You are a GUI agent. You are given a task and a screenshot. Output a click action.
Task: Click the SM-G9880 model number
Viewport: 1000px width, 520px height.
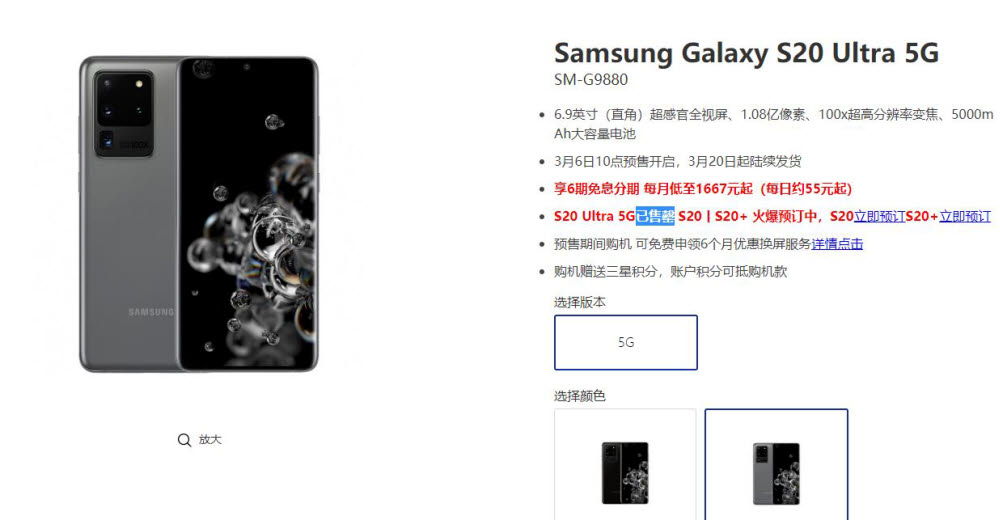tap(591, 80)
